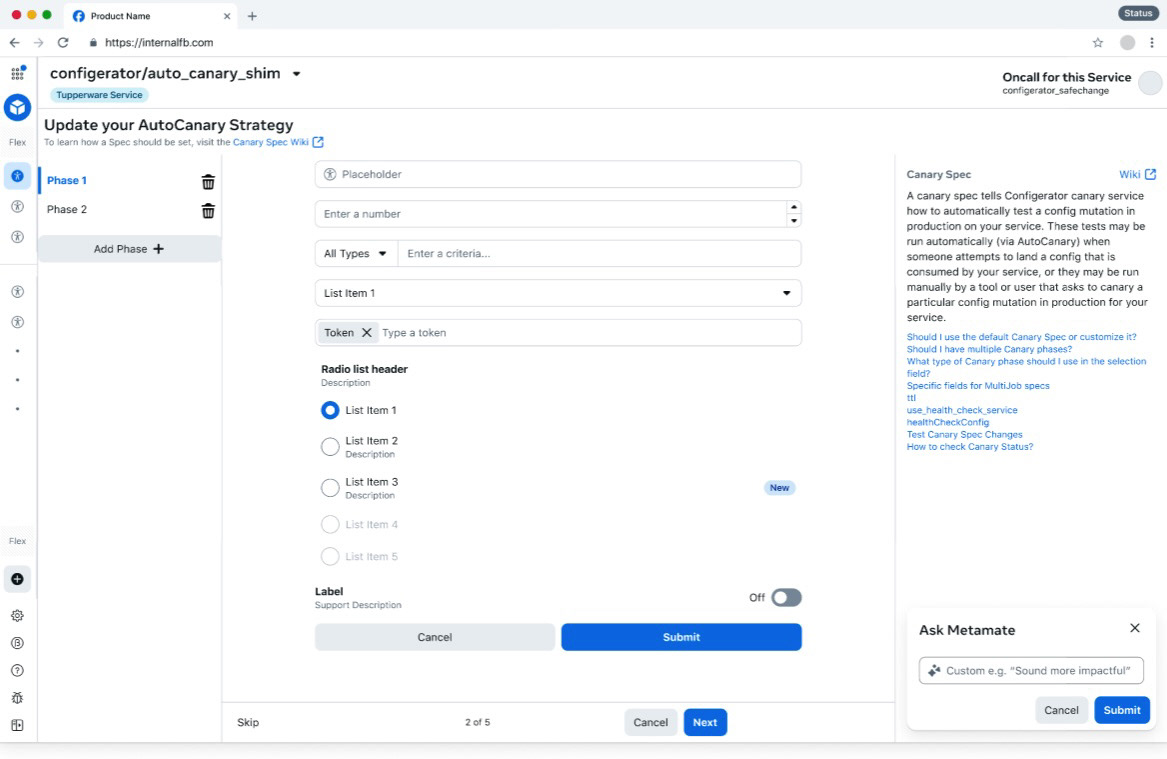Click Submit in Ask Metamate panel

point(1122,710)
